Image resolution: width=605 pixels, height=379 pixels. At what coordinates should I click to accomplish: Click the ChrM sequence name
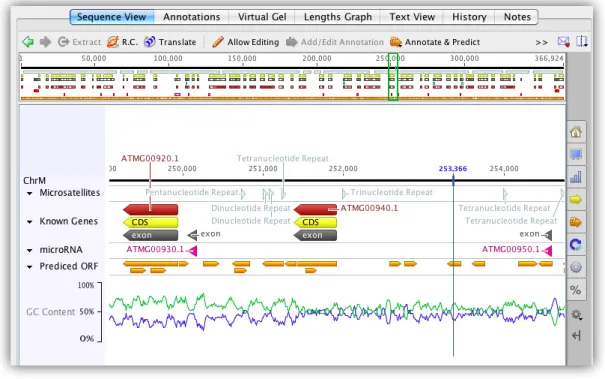(x=34, y=181)
